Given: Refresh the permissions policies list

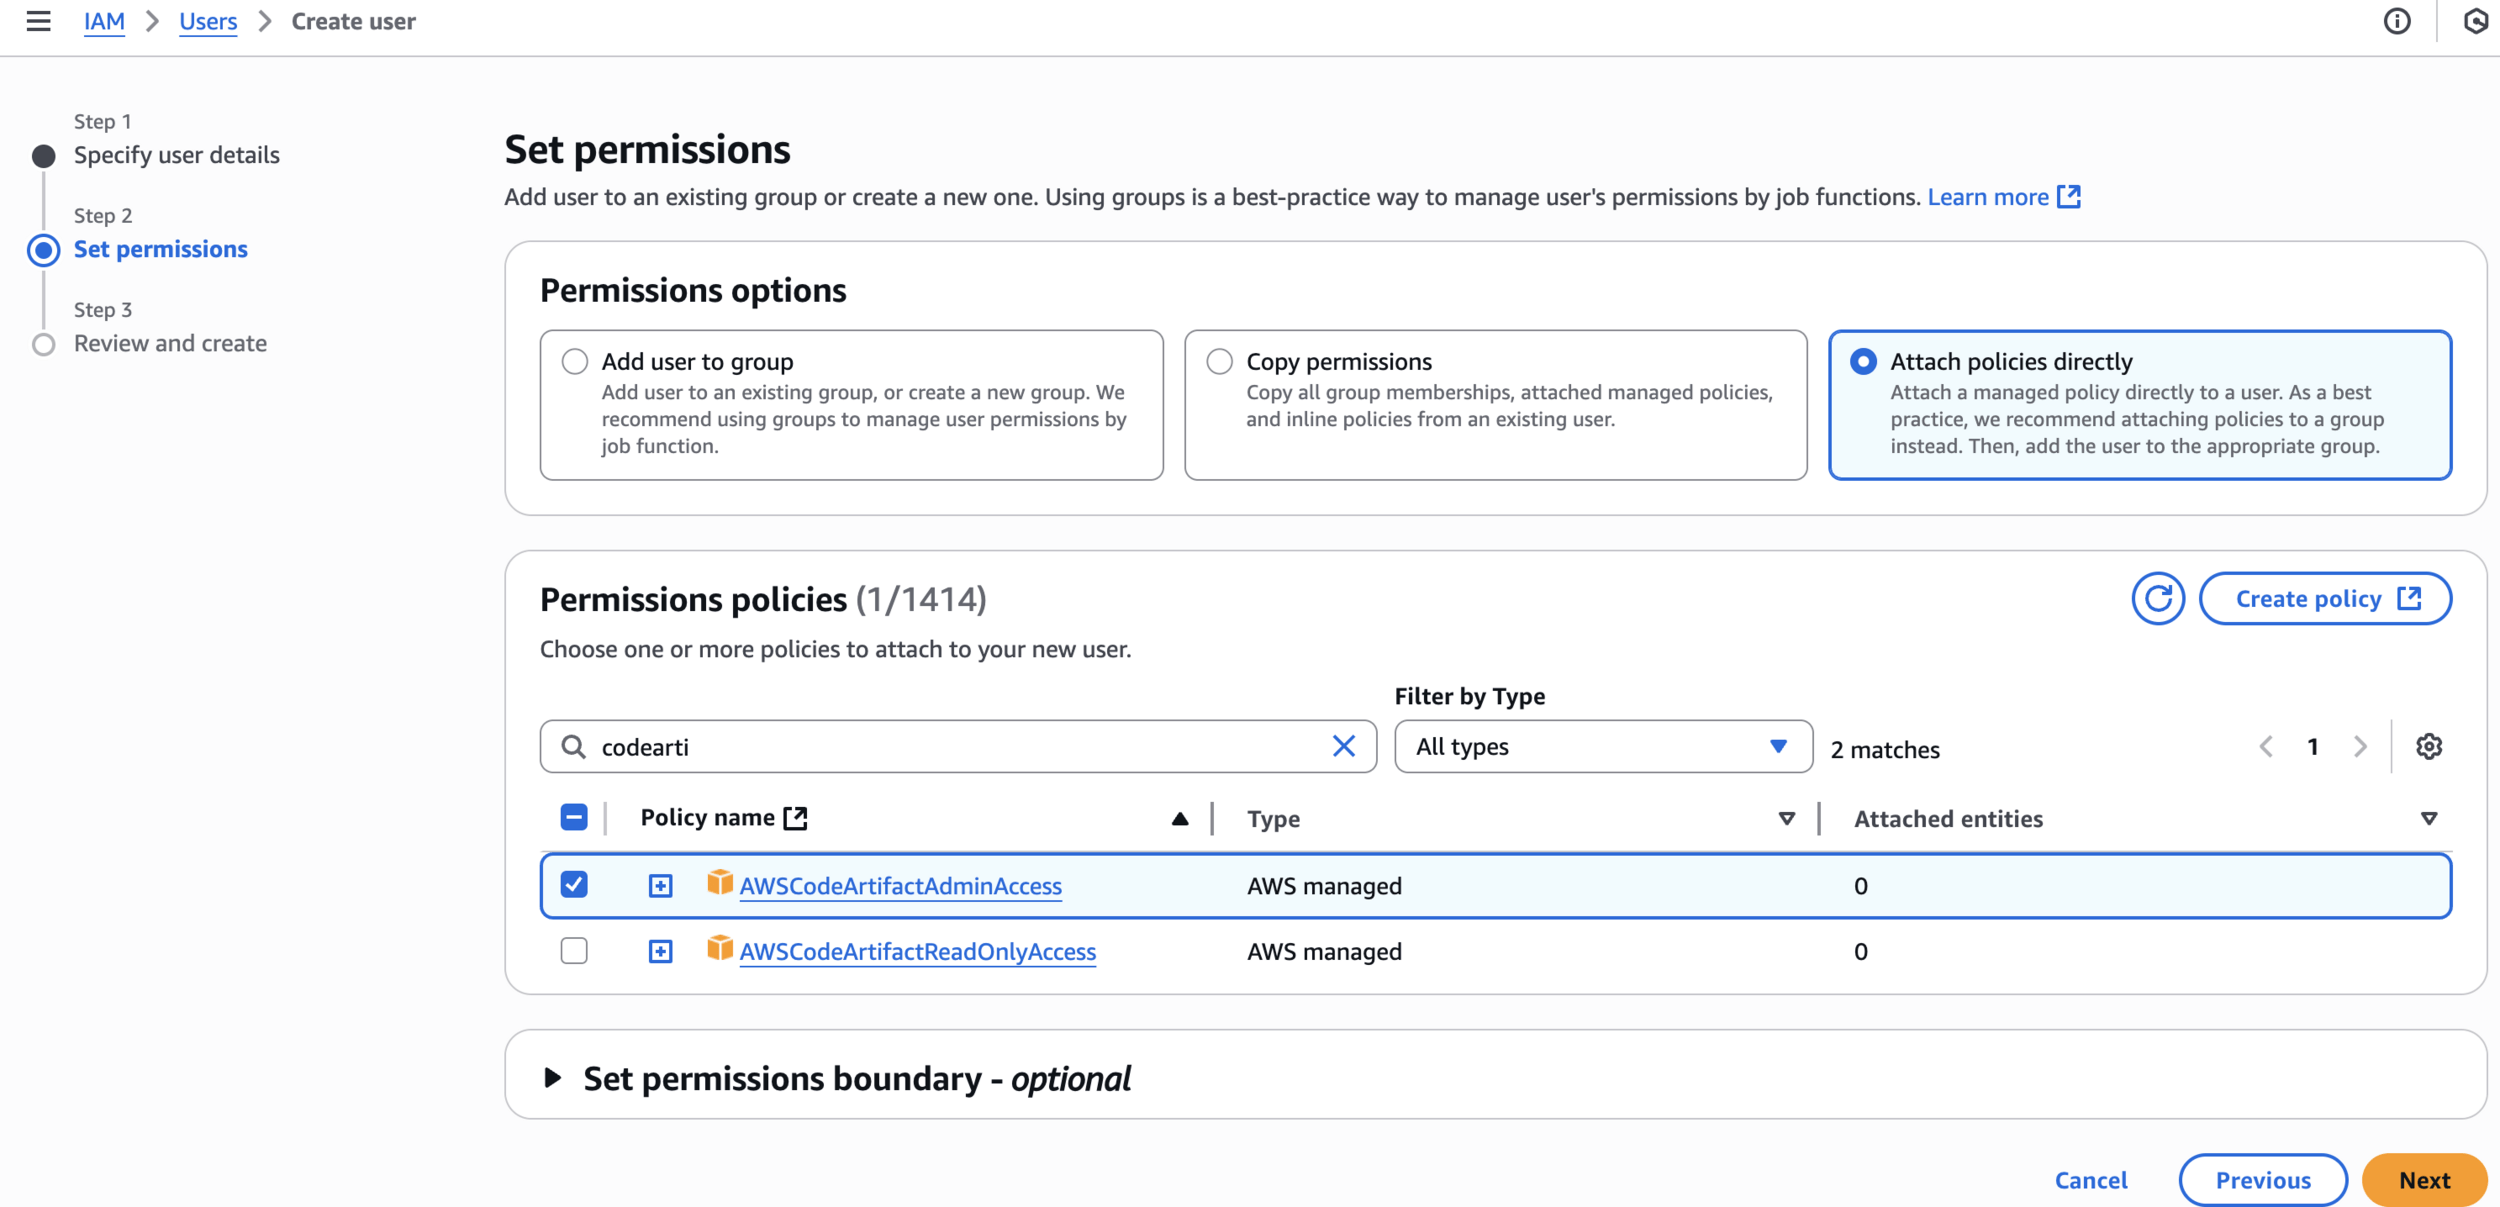Looking at the screenshot, I should coord(2157,599).
